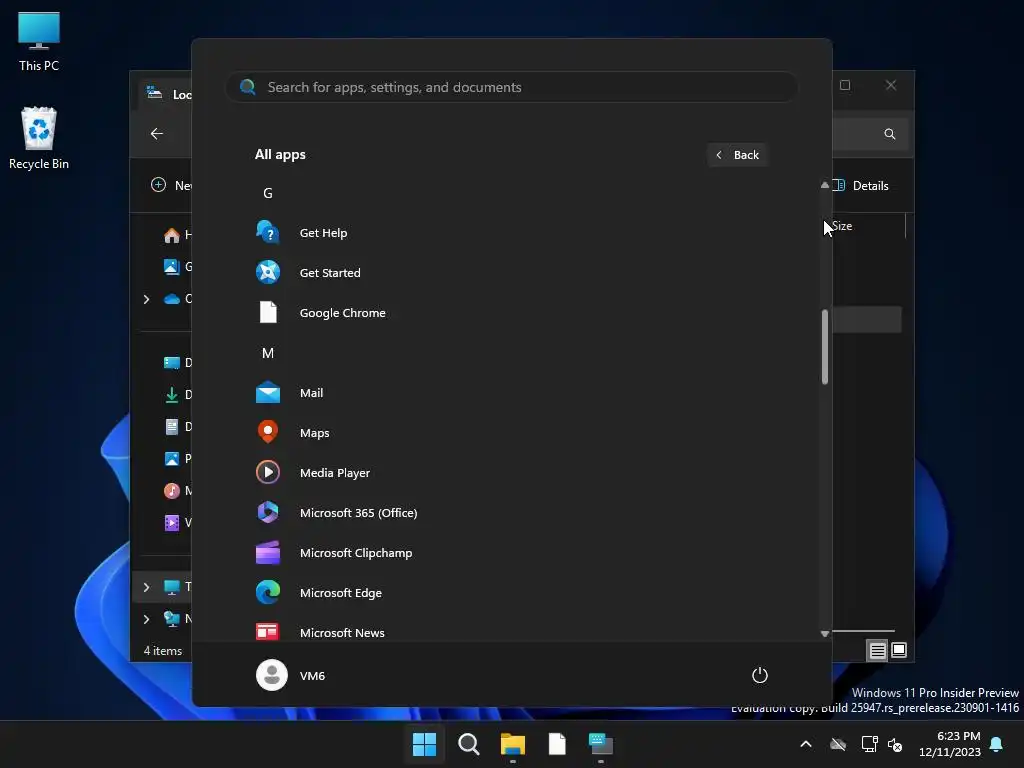Open taskbar Search magnifier icon
The image size is (1024, 768).
pyautogui.click(x=469, y=744)
